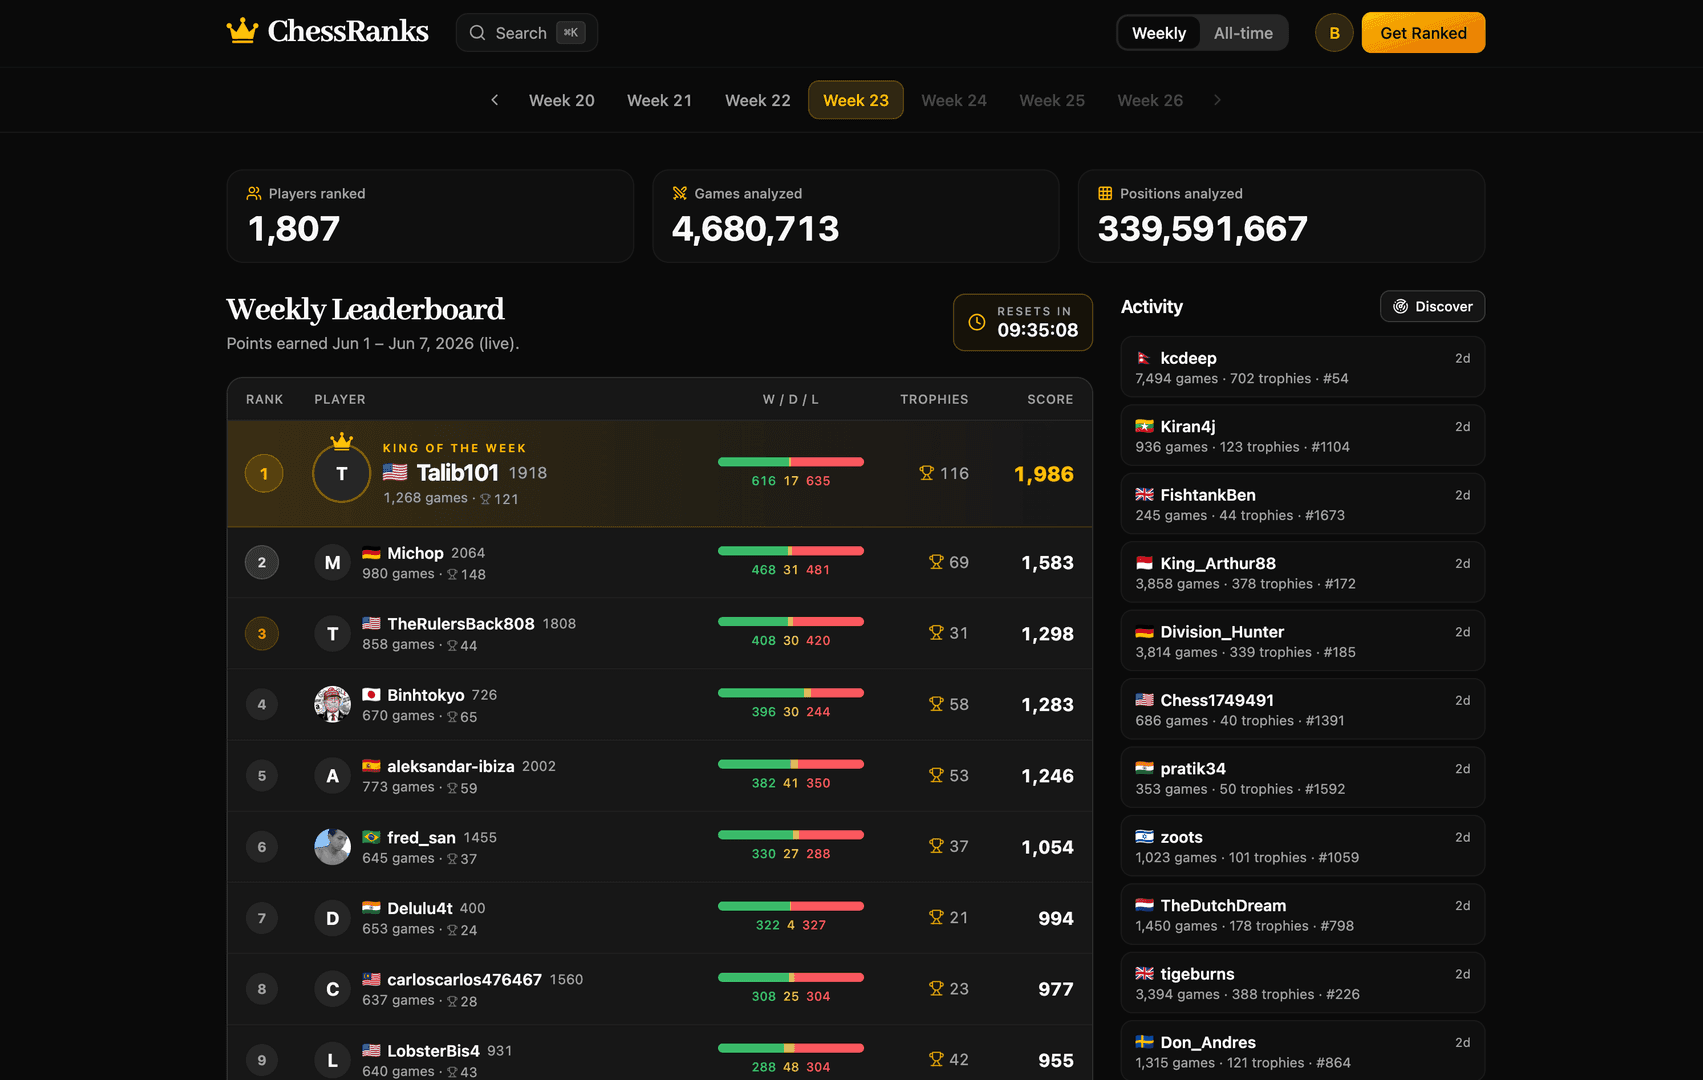Switch to All-time view
Screen dimensions: 1703x1080
(x=1243, y=33)
